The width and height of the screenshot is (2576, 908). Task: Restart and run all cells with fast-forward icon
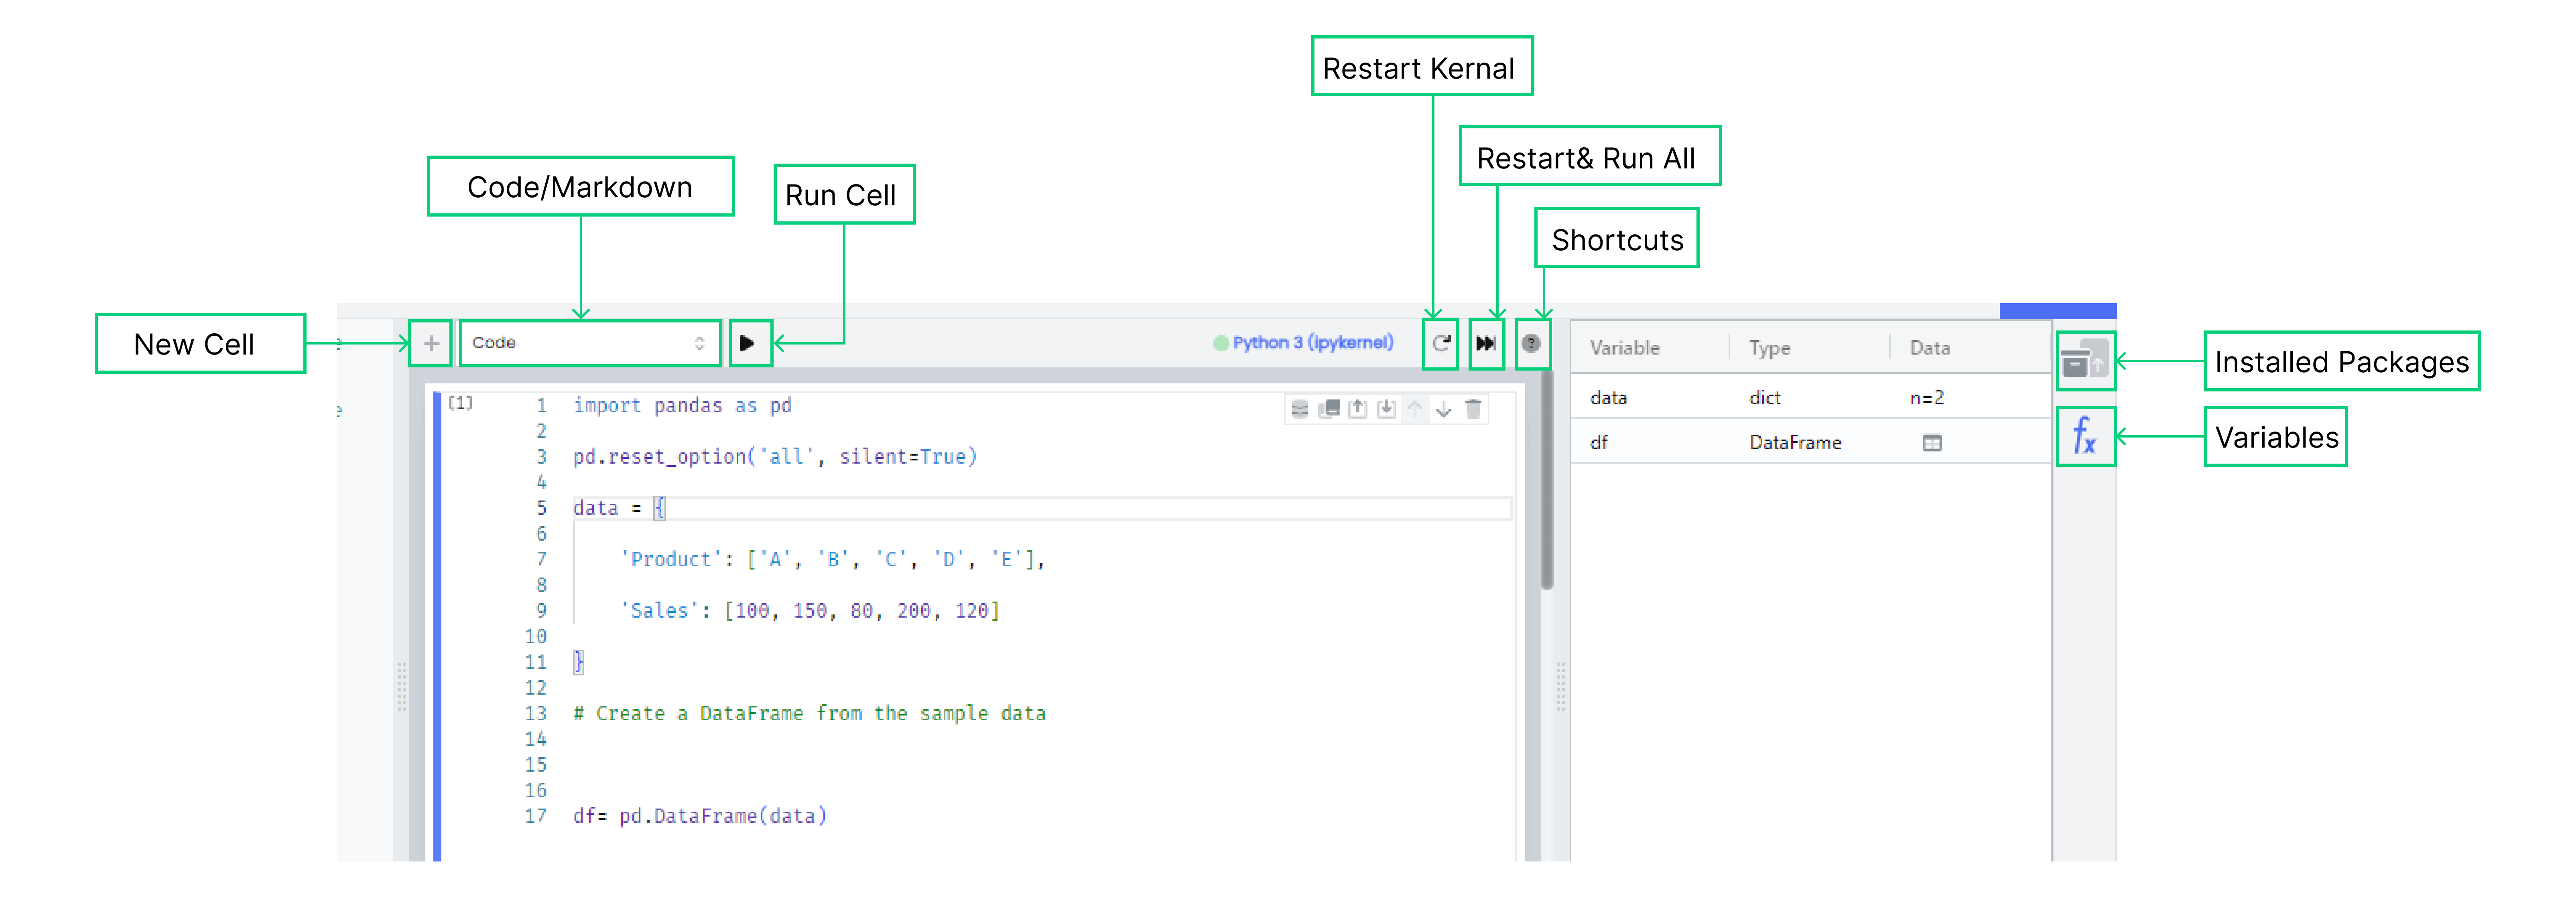tap(1486, 343)
